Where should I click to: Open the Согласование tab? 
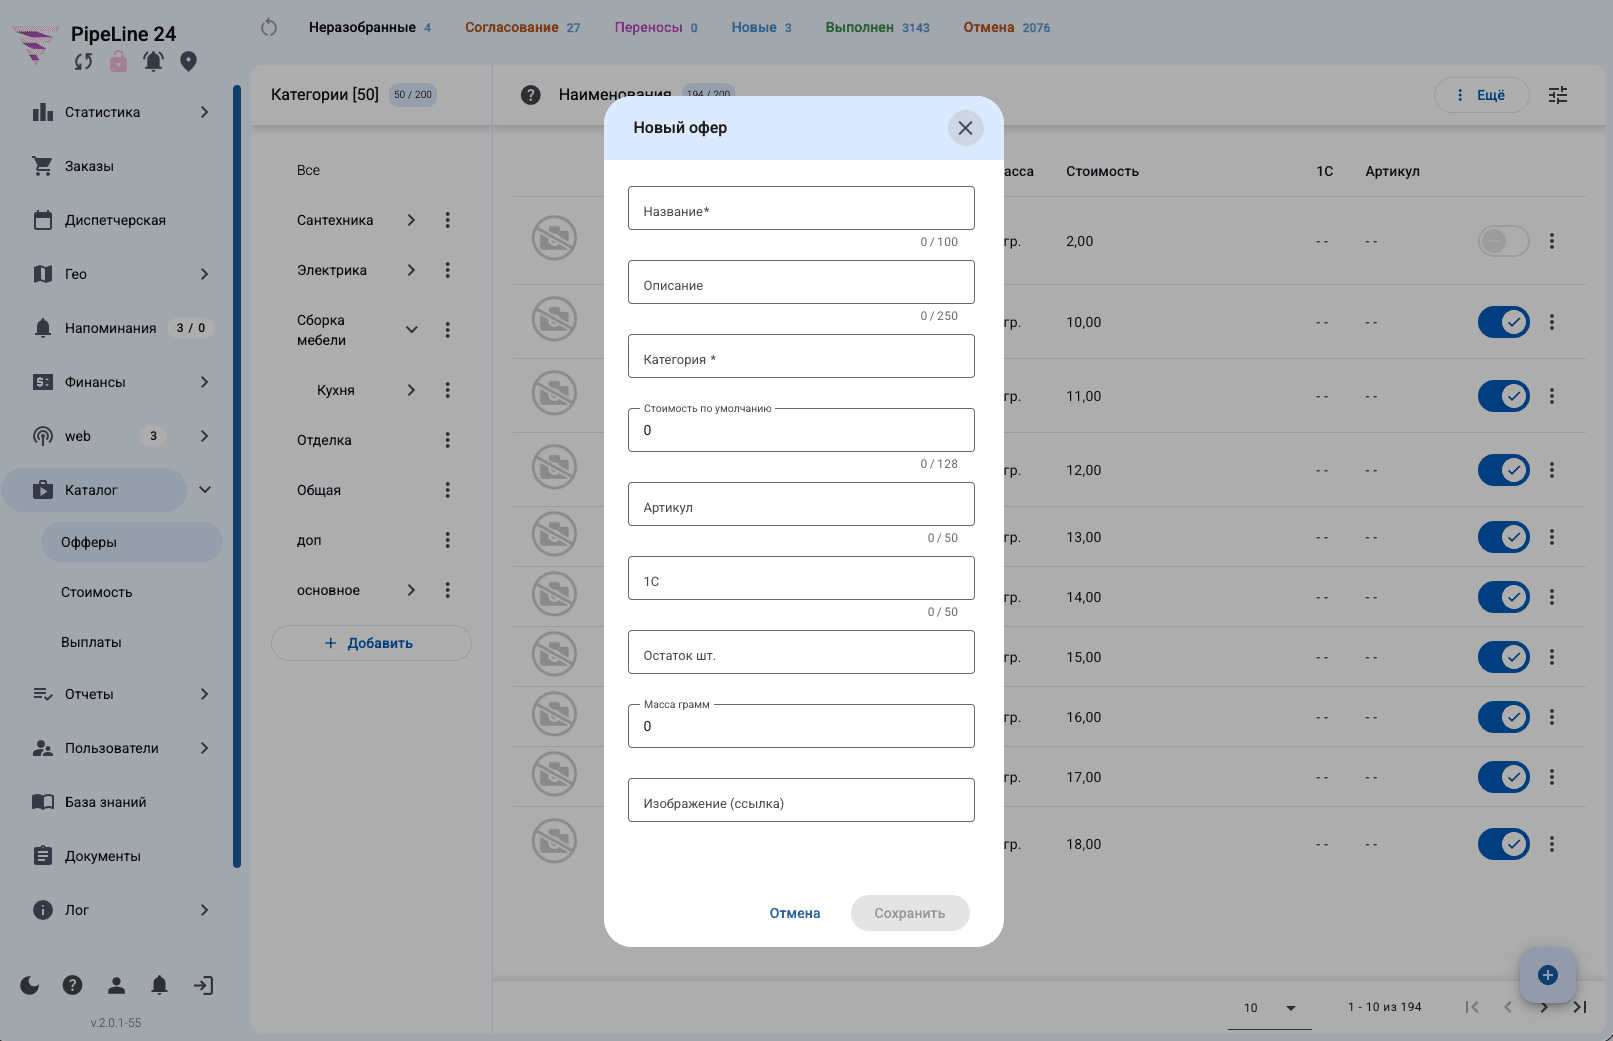click(522, 27)
